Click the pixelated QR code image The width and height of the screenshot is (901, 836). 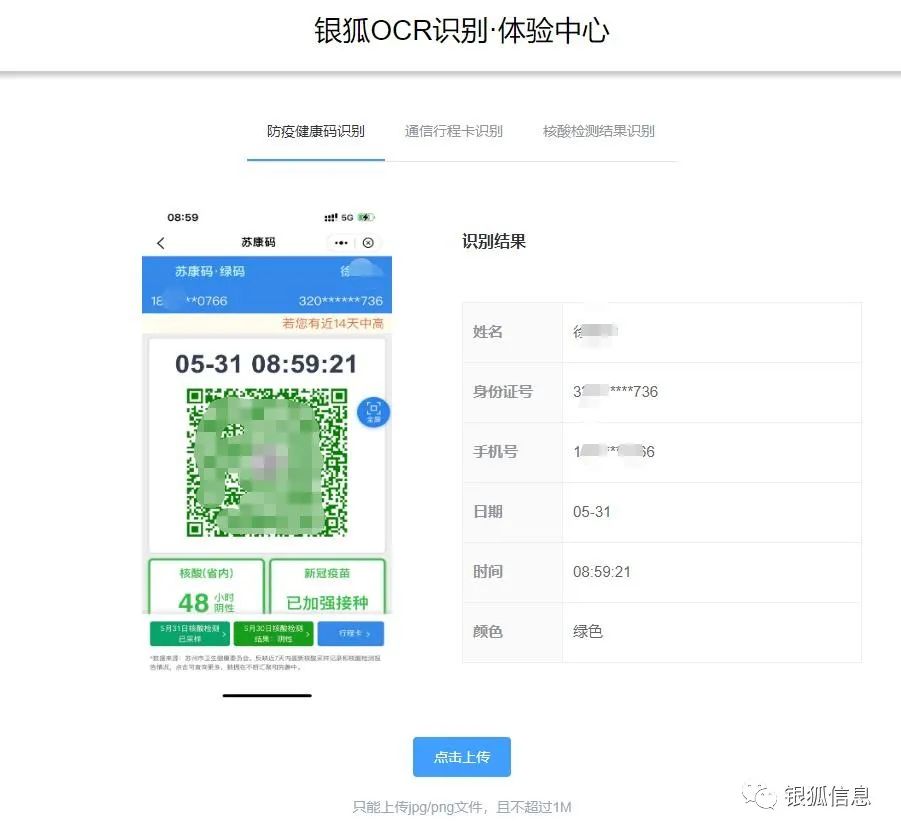click(x=267, y=463)
